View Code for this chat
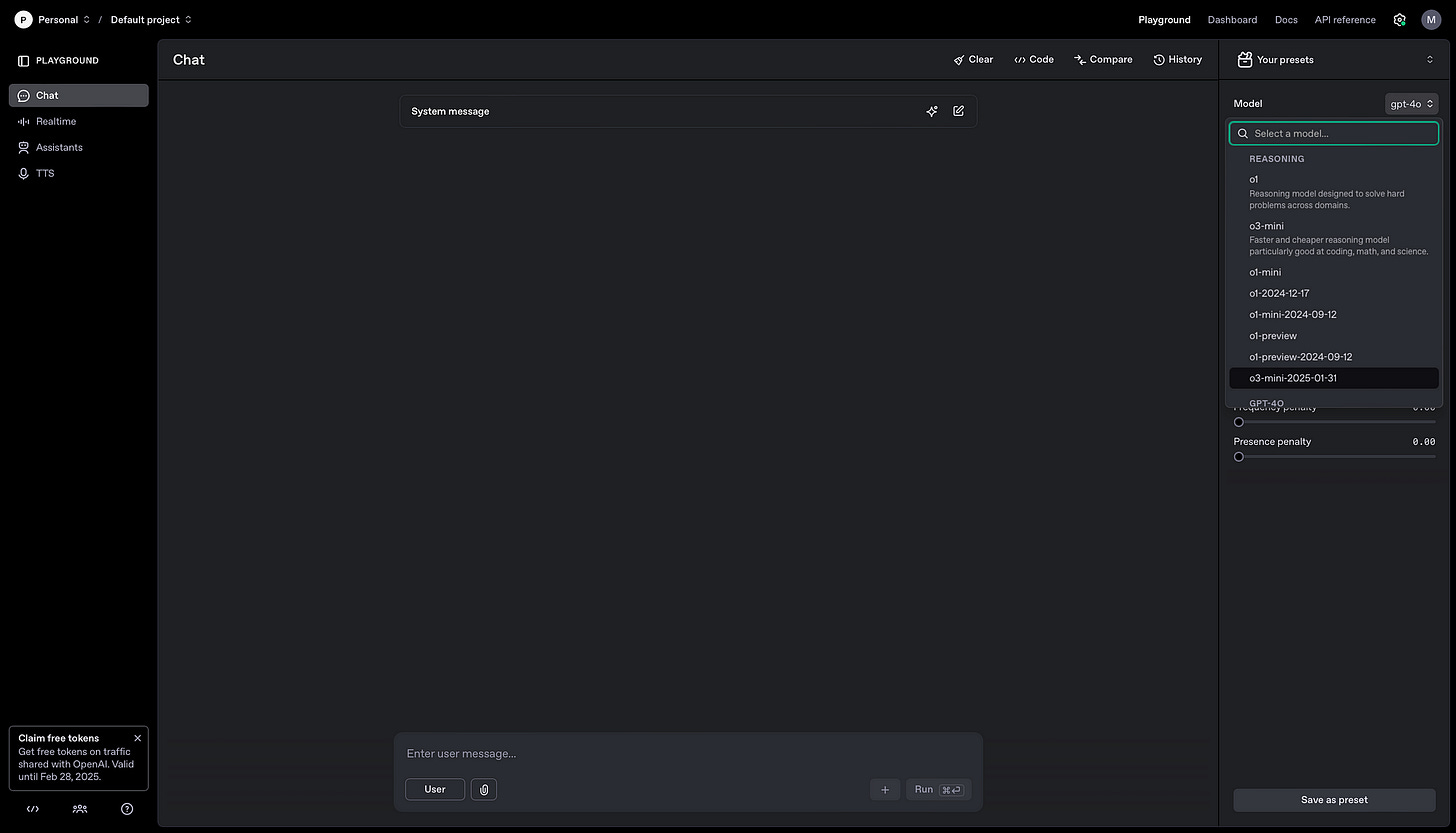 point(1034,60)
